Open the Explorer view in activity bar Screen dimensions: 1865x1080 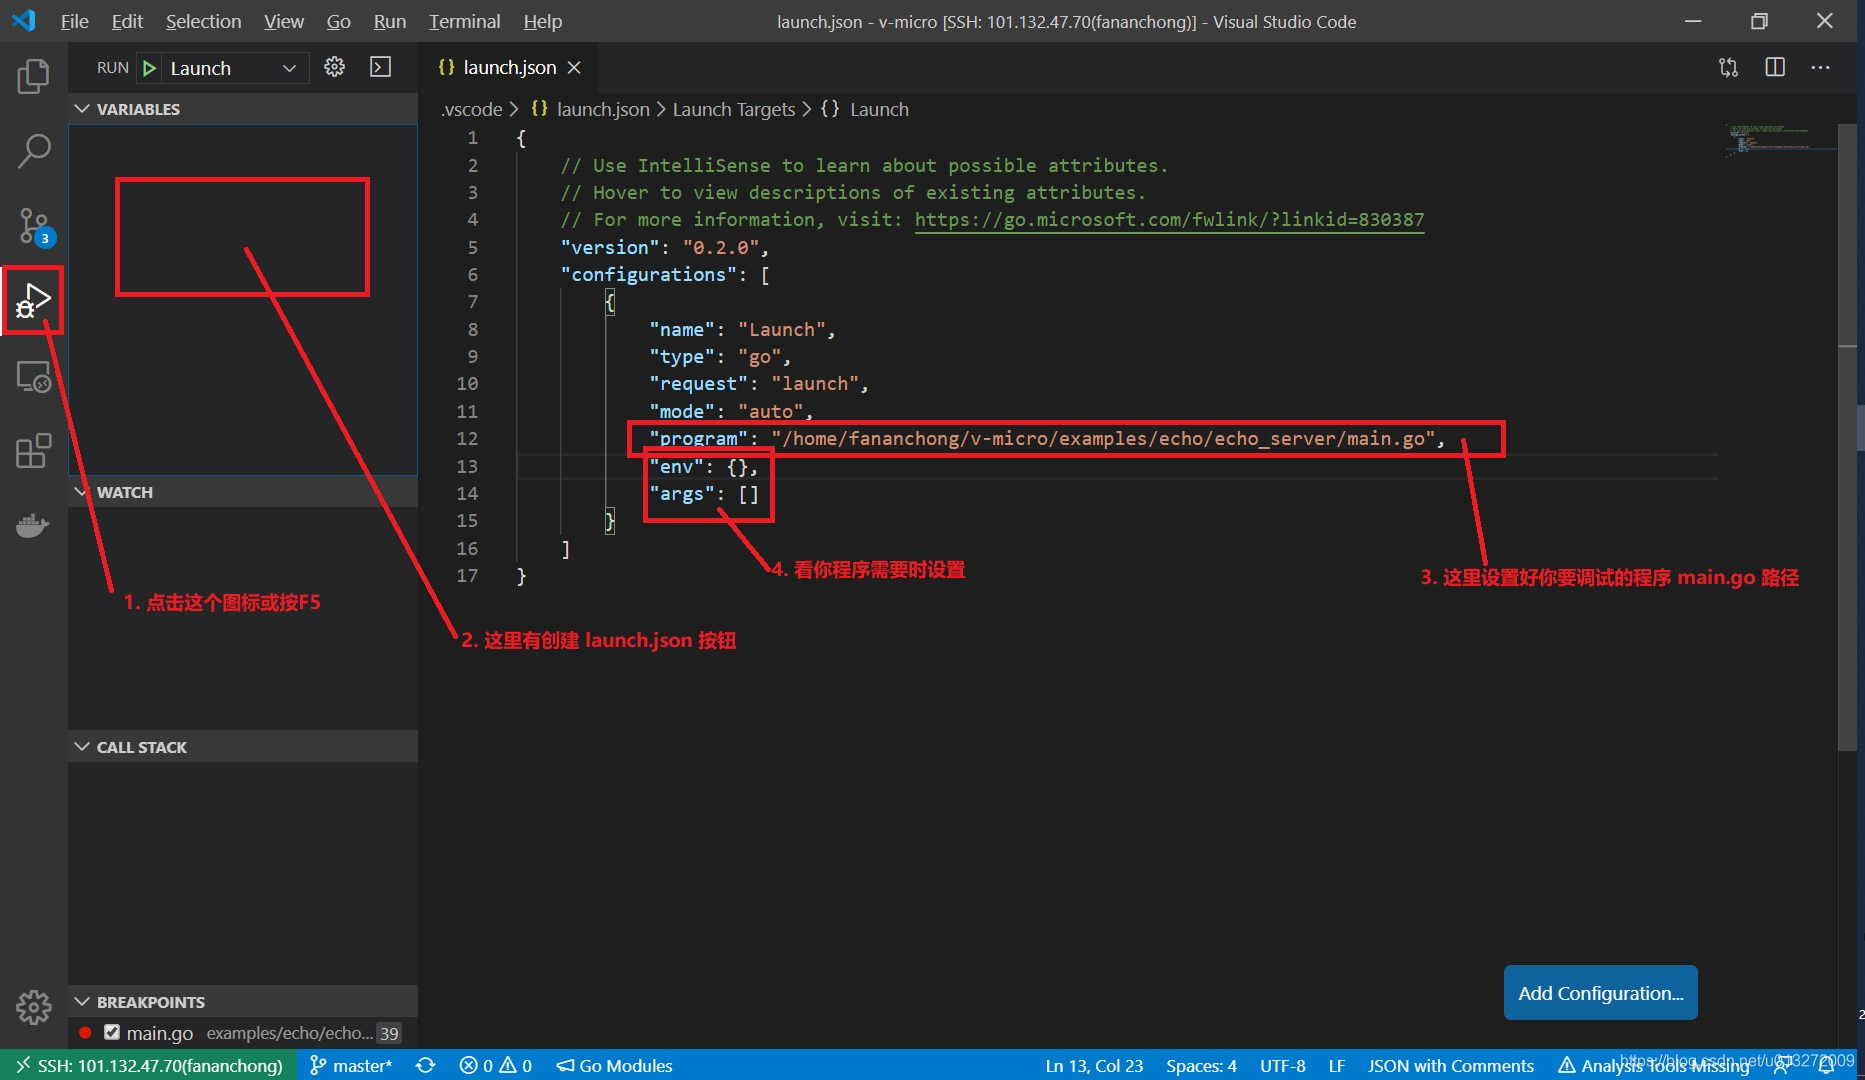(x=33, y=76)
